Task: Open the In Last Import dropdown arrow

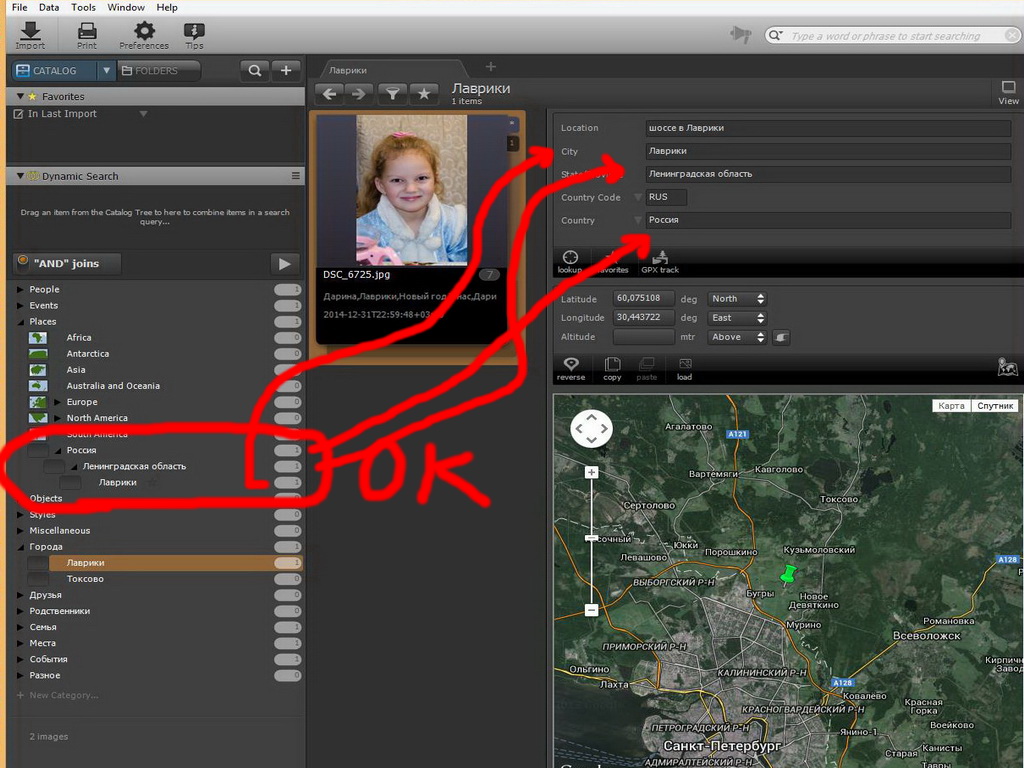Action: (x=143, y=114)
